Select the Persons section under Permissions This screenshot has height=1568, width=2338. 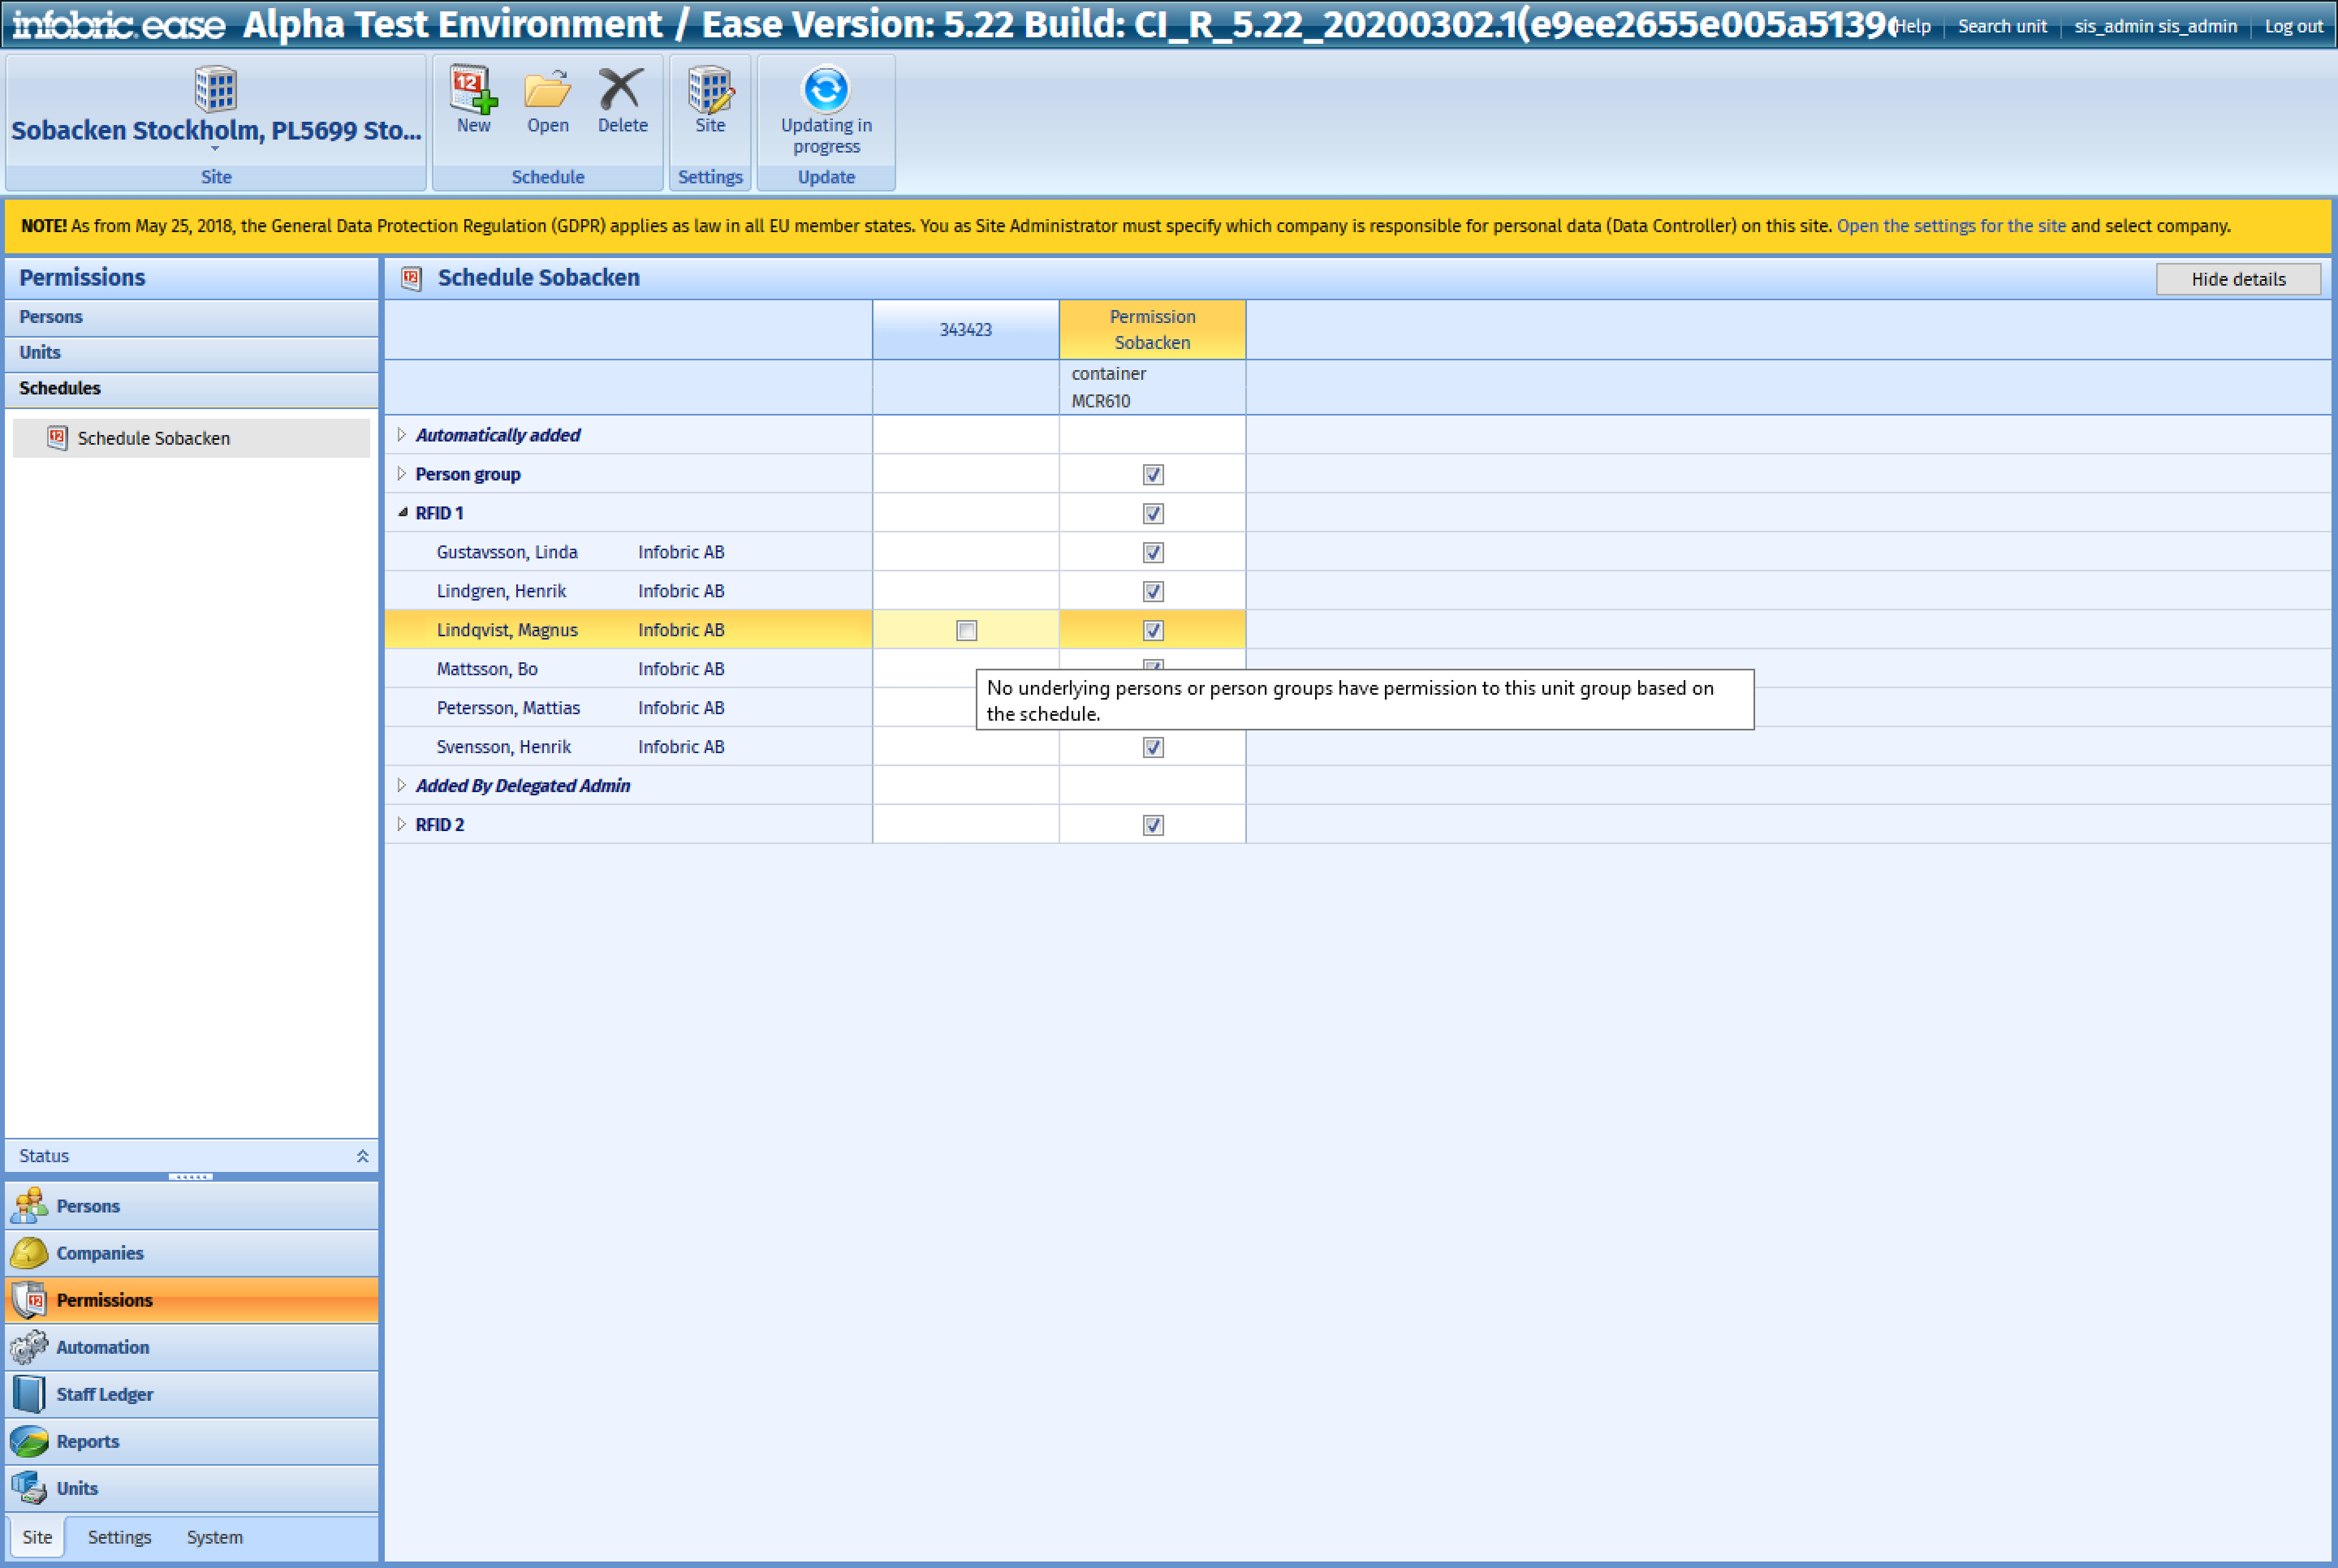coord(192,317)
